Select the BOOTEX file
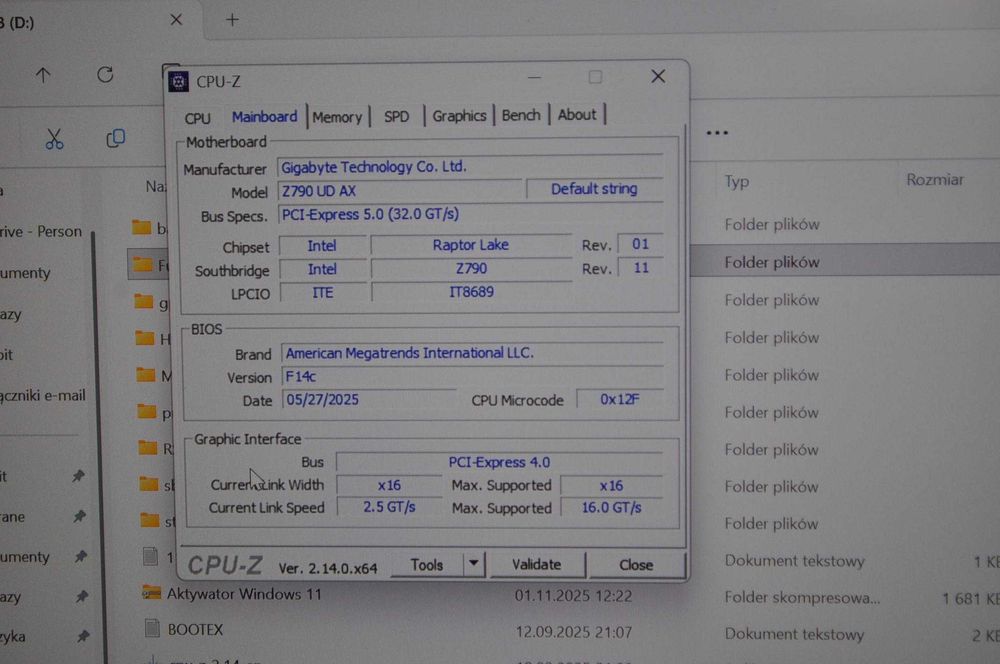Image resolution: width=1000 pixels, height=664 pixels. 195,630
